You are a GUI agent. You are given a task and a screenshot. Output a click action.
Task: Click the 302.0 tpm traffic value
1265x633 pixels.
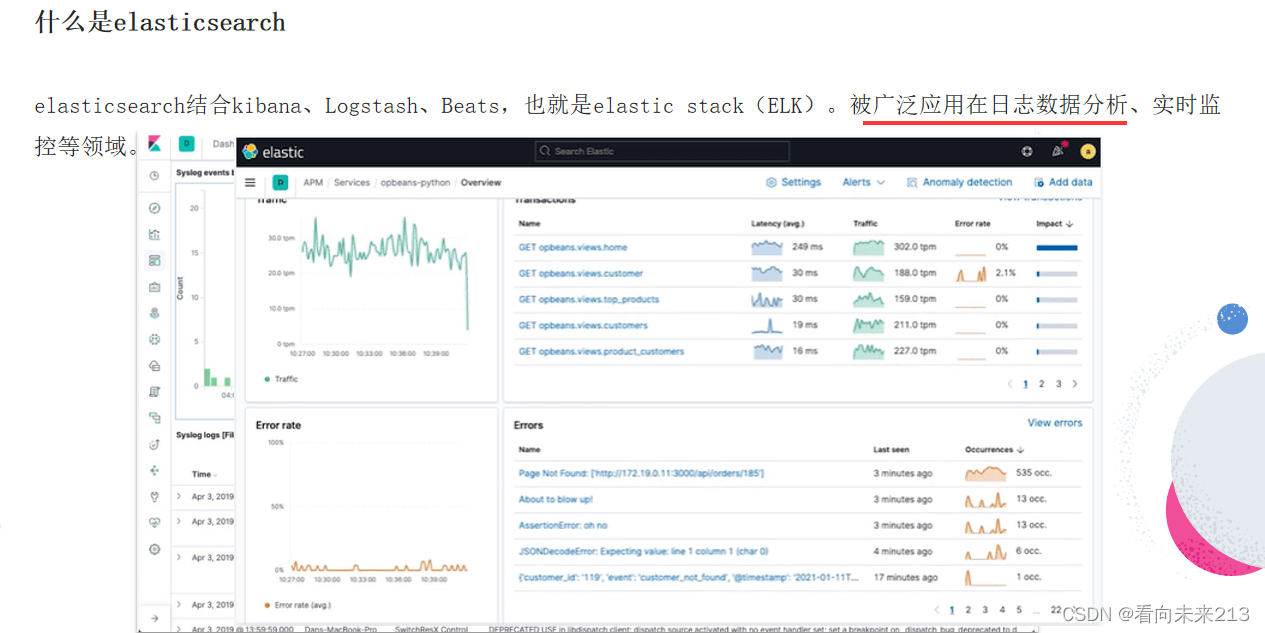click(x=914, y=247)
